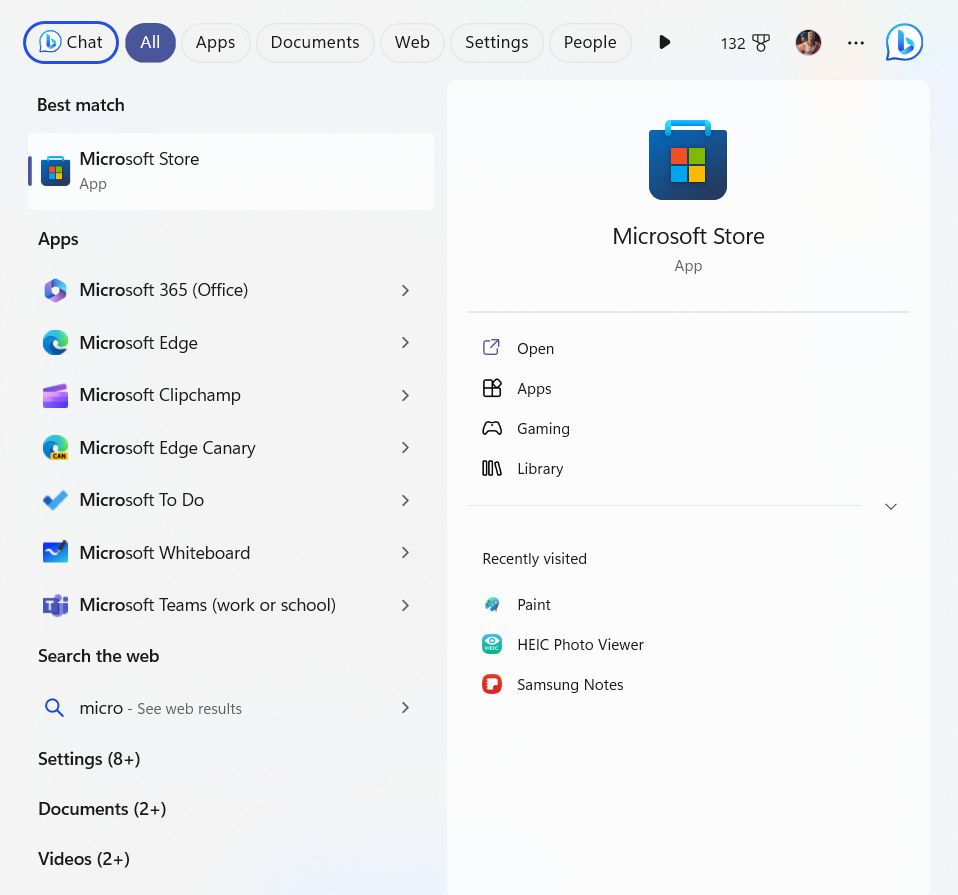
Task: Click the Microsoft Clipchamp icon
Action: coord(56,395)
